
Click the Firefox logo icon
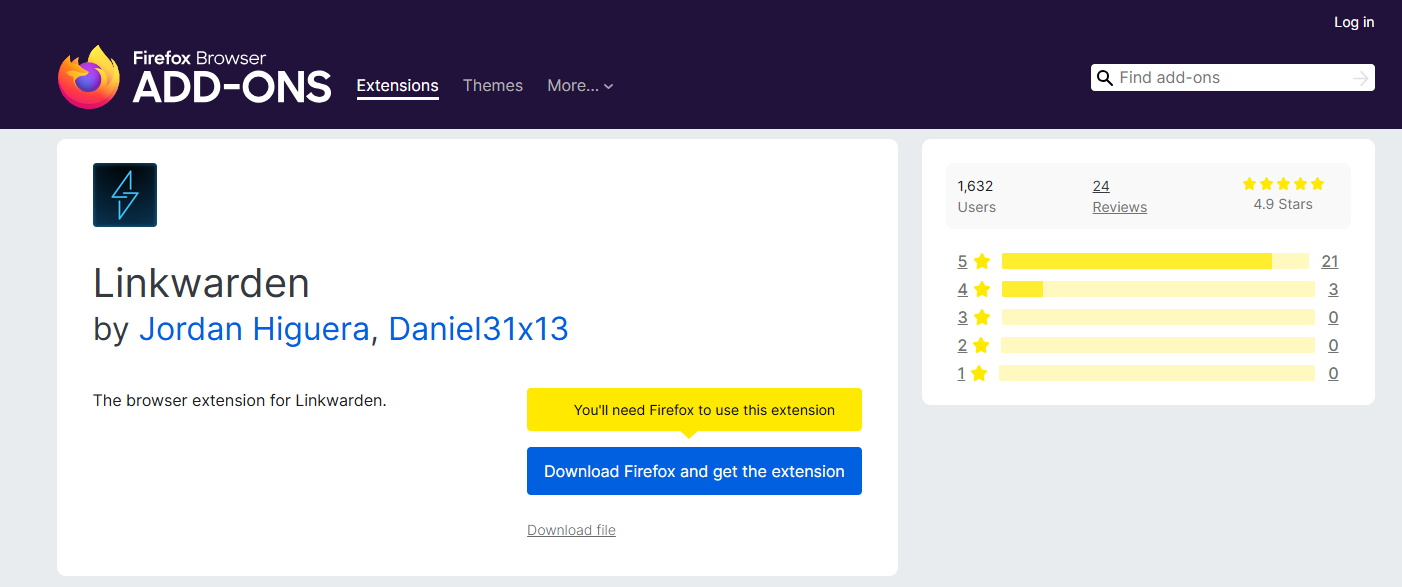coord(89,77)
